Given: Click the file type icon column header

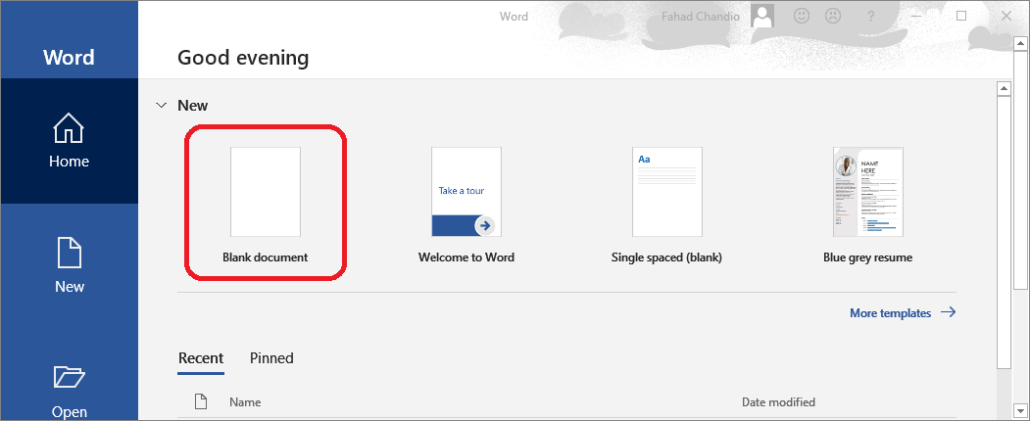Looking at the screenshot, I should point(201,401).
